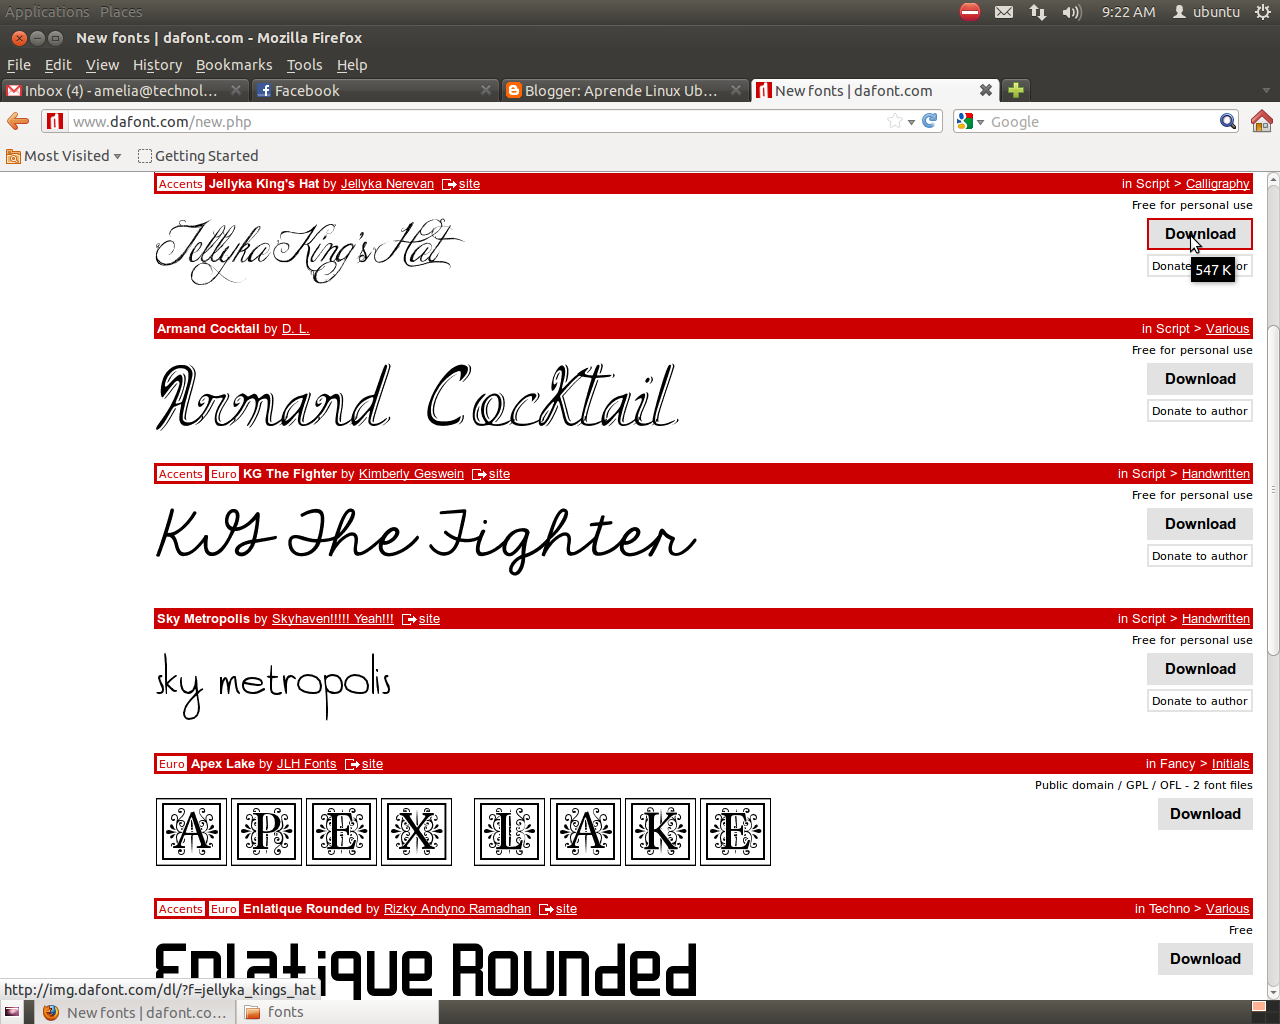
Task: Open the Places menu in the top panel
Action: pos(121,12)
